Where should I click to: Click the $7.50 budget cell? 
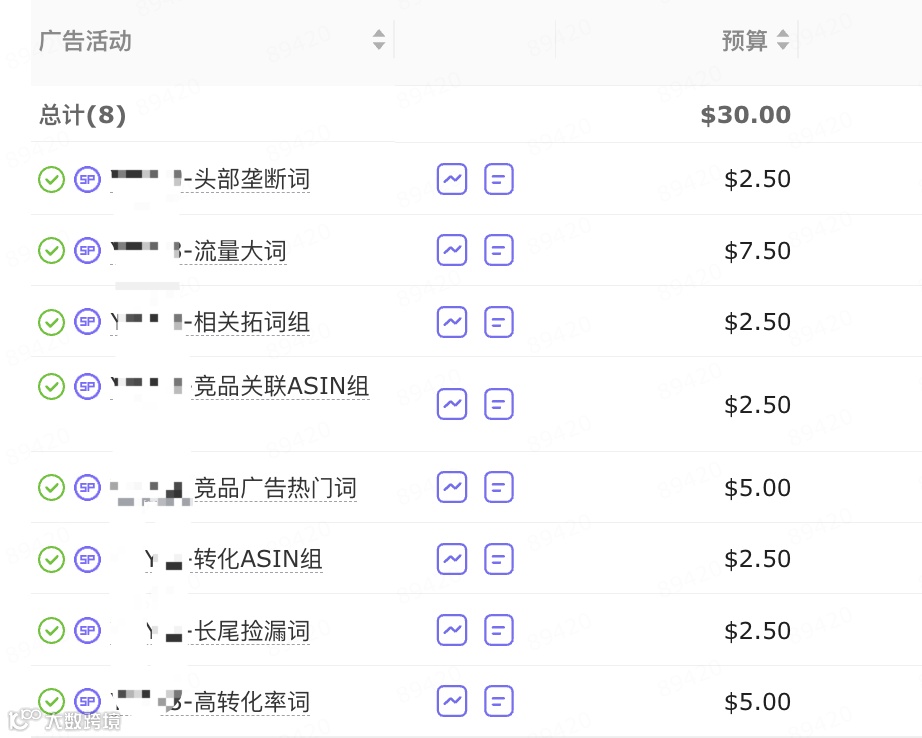point(757,251)
